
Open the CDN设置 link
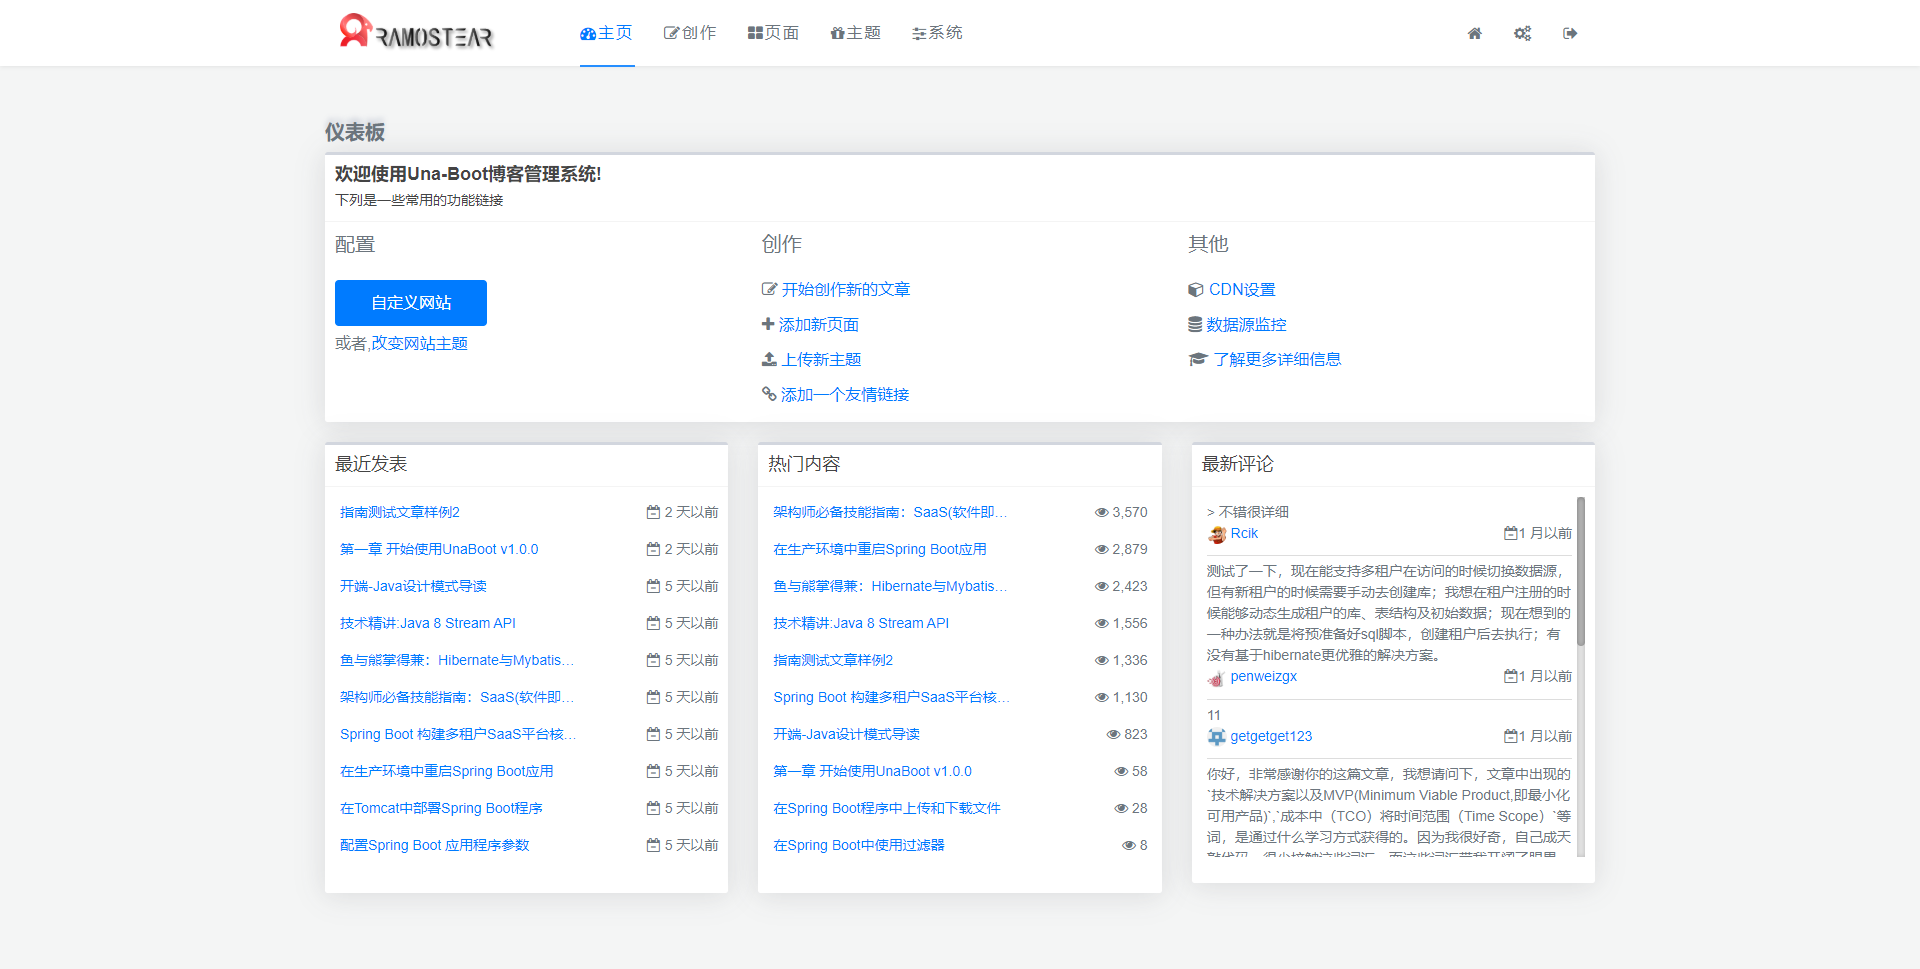[x=1232, y=290]
